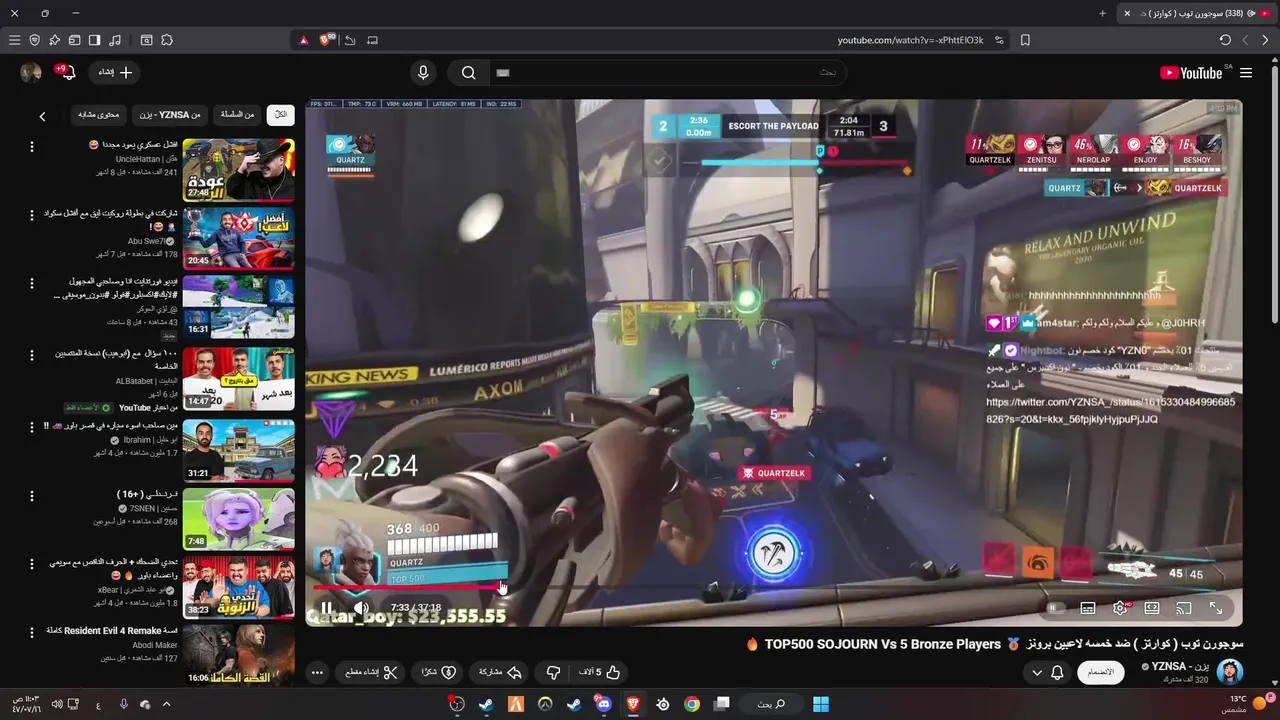Bookmark this page with the bookmark icon
The image size is (1280, 720).
(x=1025, y=40)
